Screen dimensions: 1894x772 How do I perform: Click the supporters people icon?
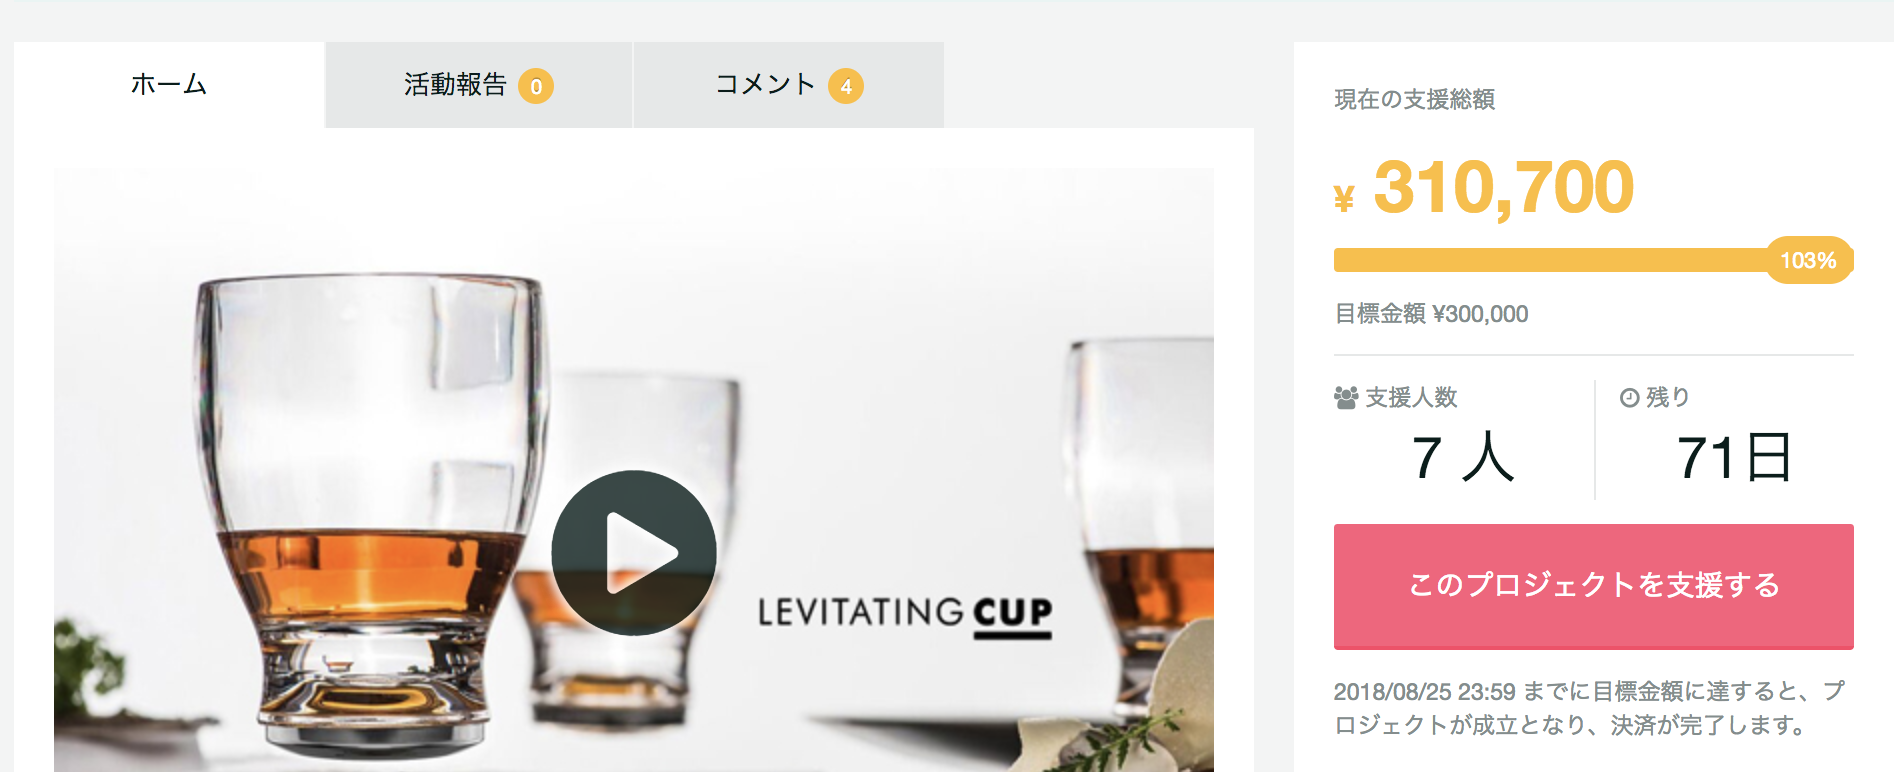[1346, 398]
